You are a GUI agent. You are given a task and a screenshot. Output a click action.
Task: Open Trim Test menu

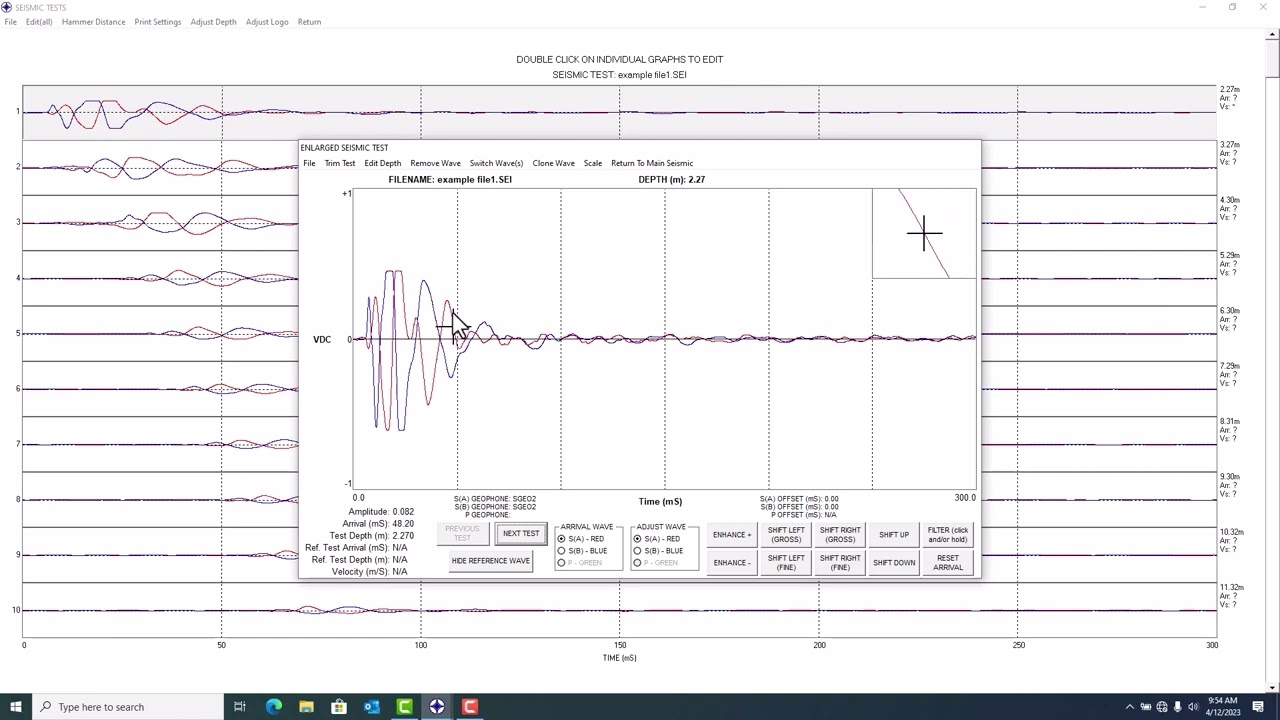340,163
